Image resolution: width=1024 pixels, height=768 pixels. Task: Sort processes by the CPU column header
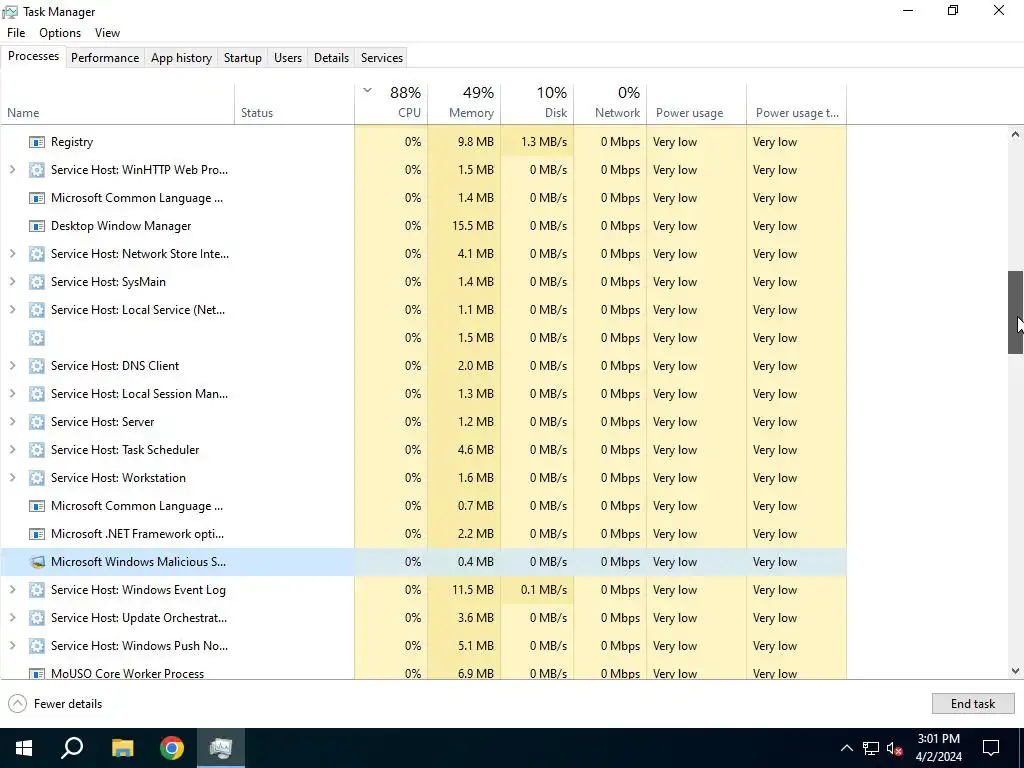(391, 103)
